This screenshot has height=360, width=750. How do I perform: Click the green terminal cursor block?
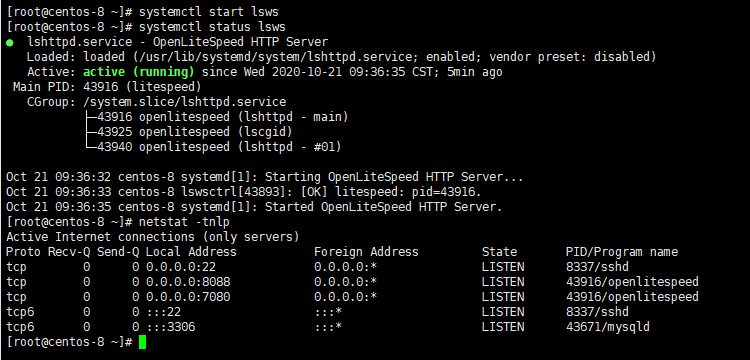click(142, 342)
